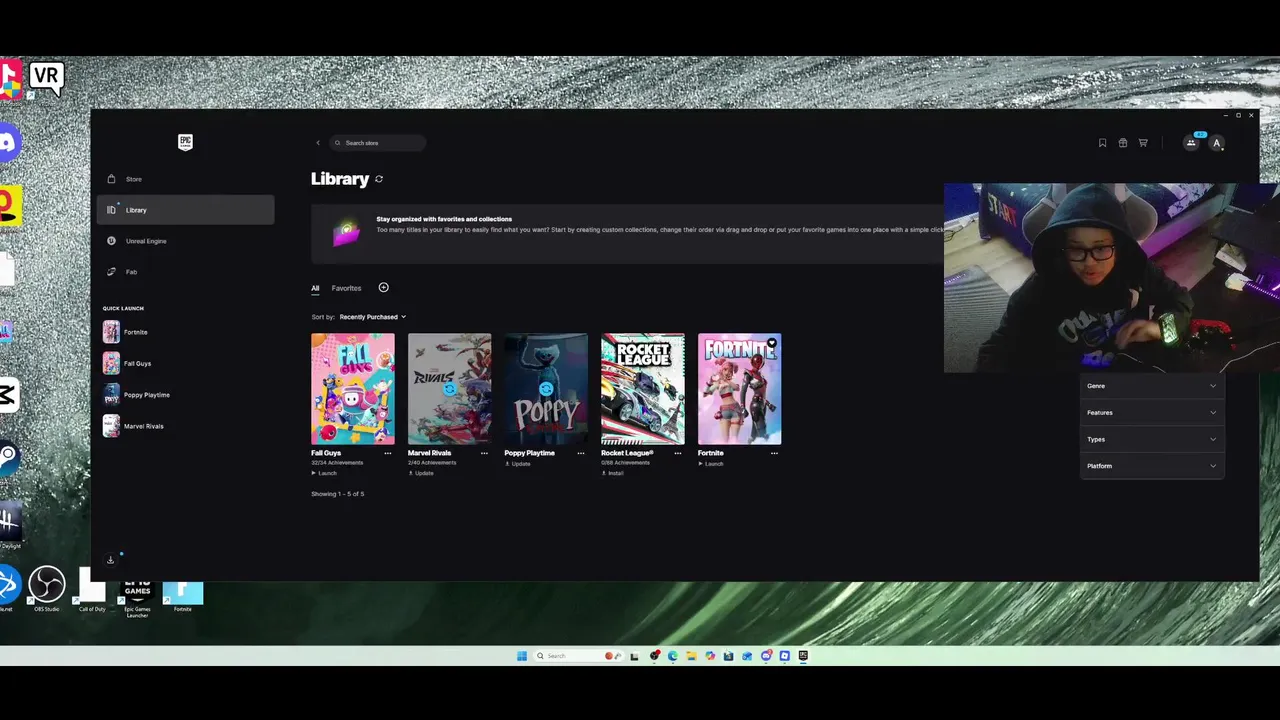Open Fortnite three-dot options menu
This screenshot has height=720, width=1280.
(775, 453)
